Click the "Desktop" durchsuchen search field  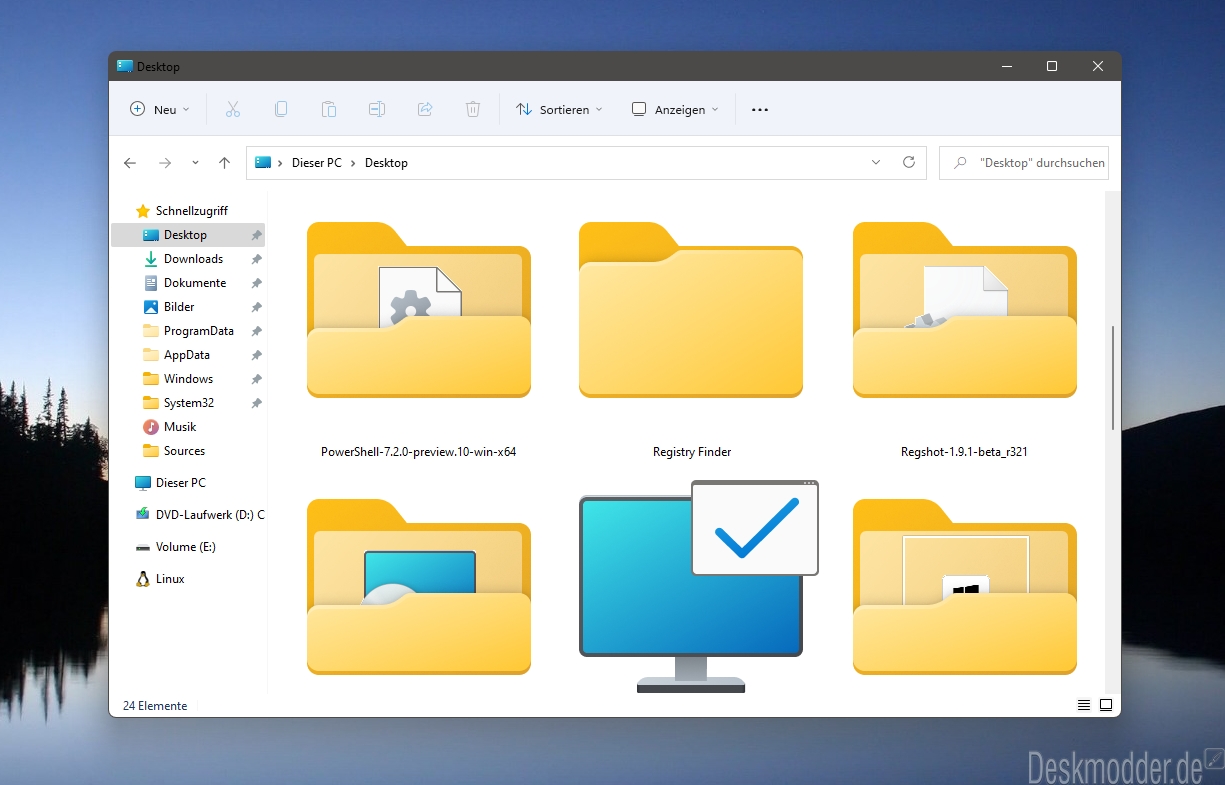[x=1024, y=162]
